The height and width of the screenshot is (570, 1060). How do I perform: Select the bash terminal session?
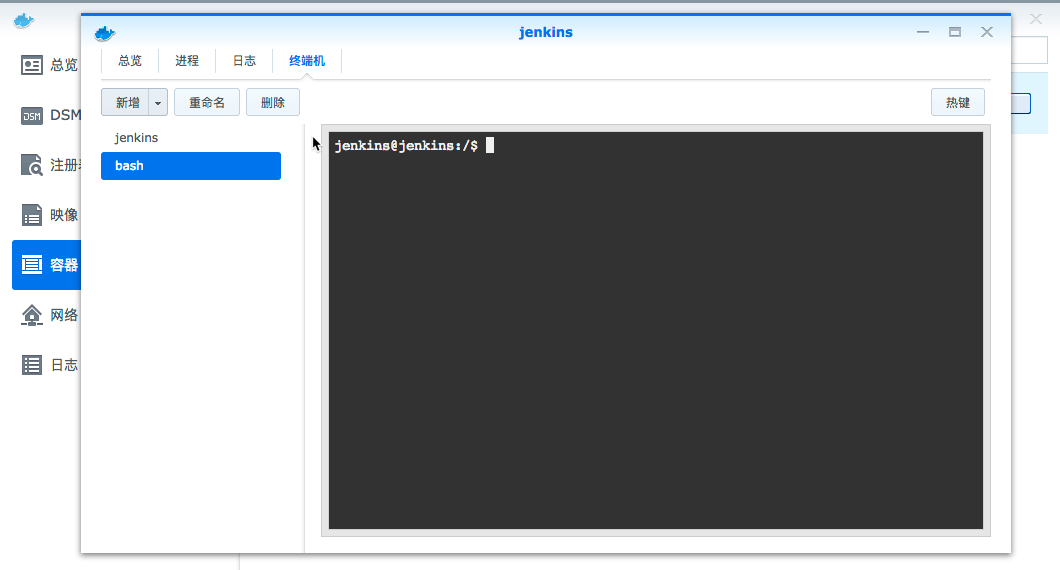coord(191,166)
